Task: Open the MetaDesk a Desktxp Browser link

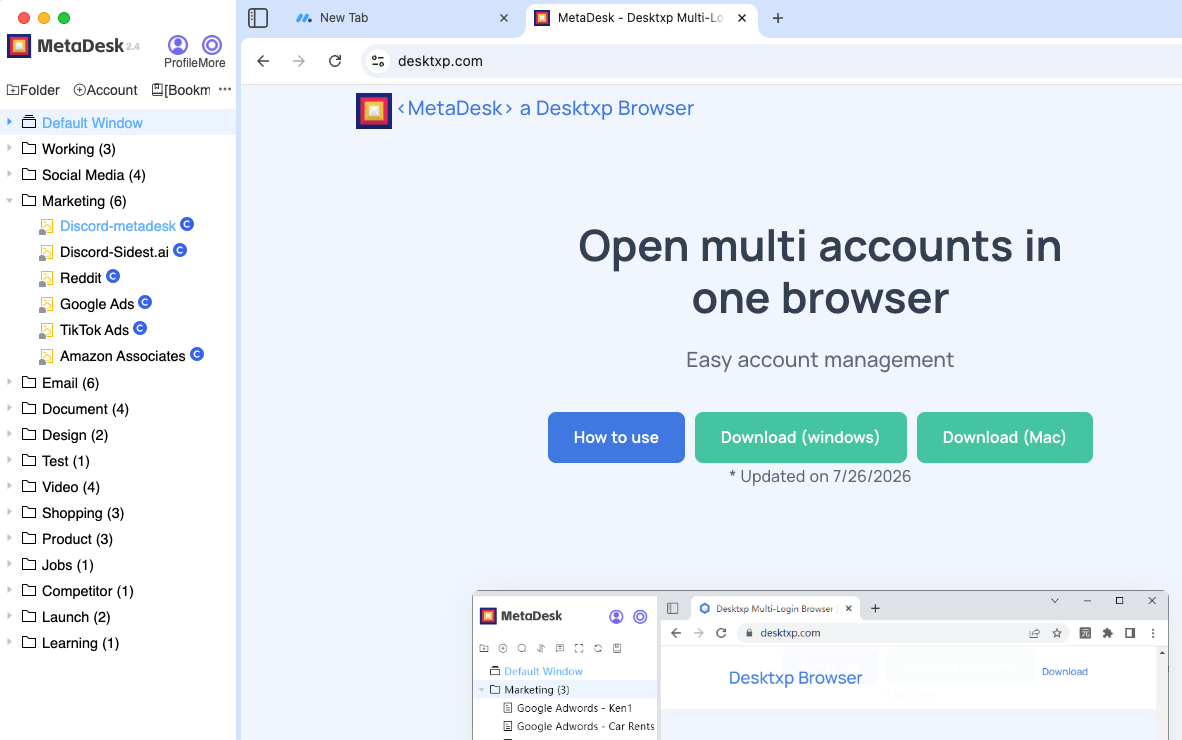Action: coord(546,109)
